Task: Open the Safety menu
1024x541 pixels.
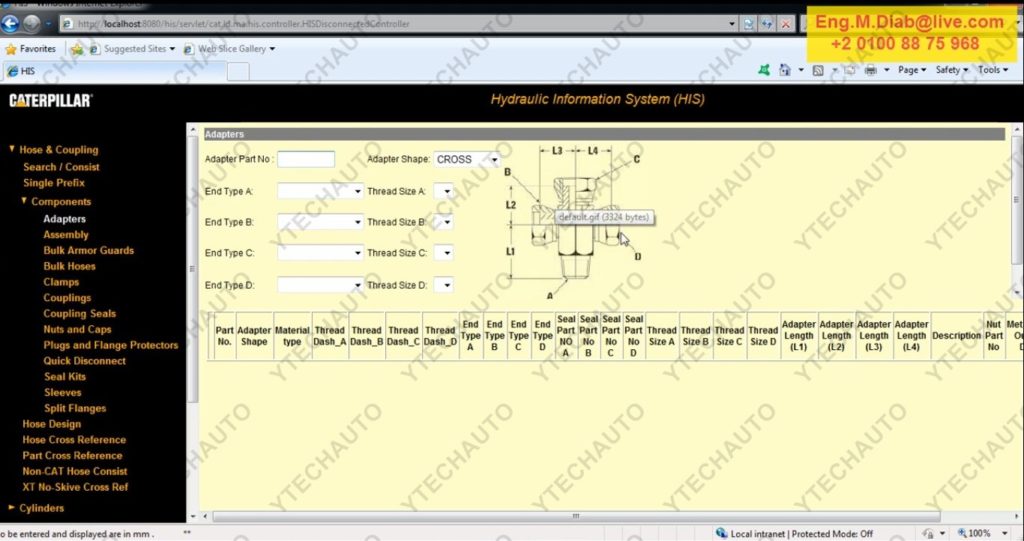Action: [952, 70]
